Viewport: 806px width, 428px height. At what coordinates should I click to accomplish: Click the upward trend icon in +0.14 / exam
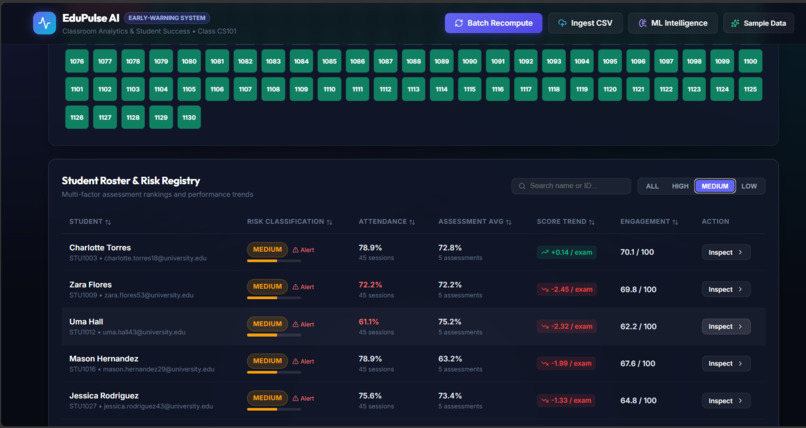click(545, 252)
